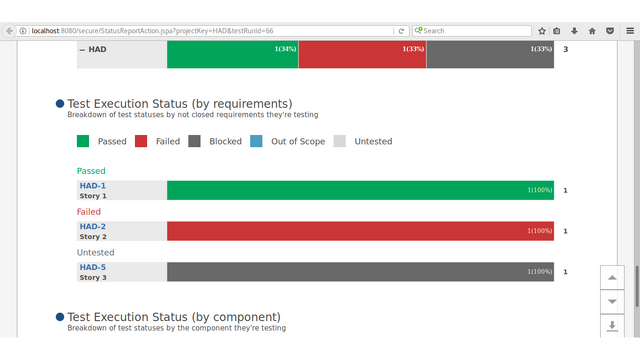This screenshot has height=360, width=640.
Task: Click the 'Story 2' text
Action: pos(93,237)
